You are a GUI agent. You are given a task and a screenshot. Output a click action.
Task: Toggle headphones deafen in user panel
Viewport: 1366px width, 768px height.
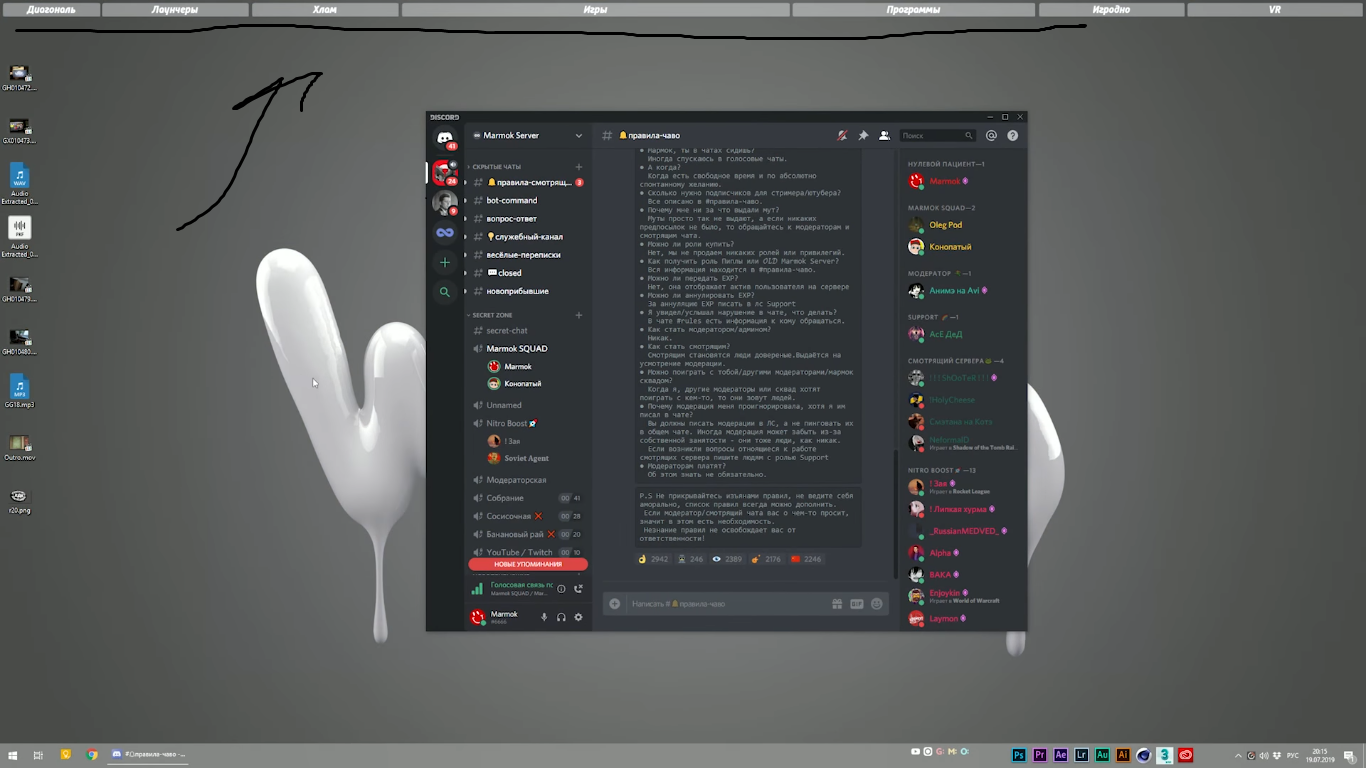(x=561, y=617)
